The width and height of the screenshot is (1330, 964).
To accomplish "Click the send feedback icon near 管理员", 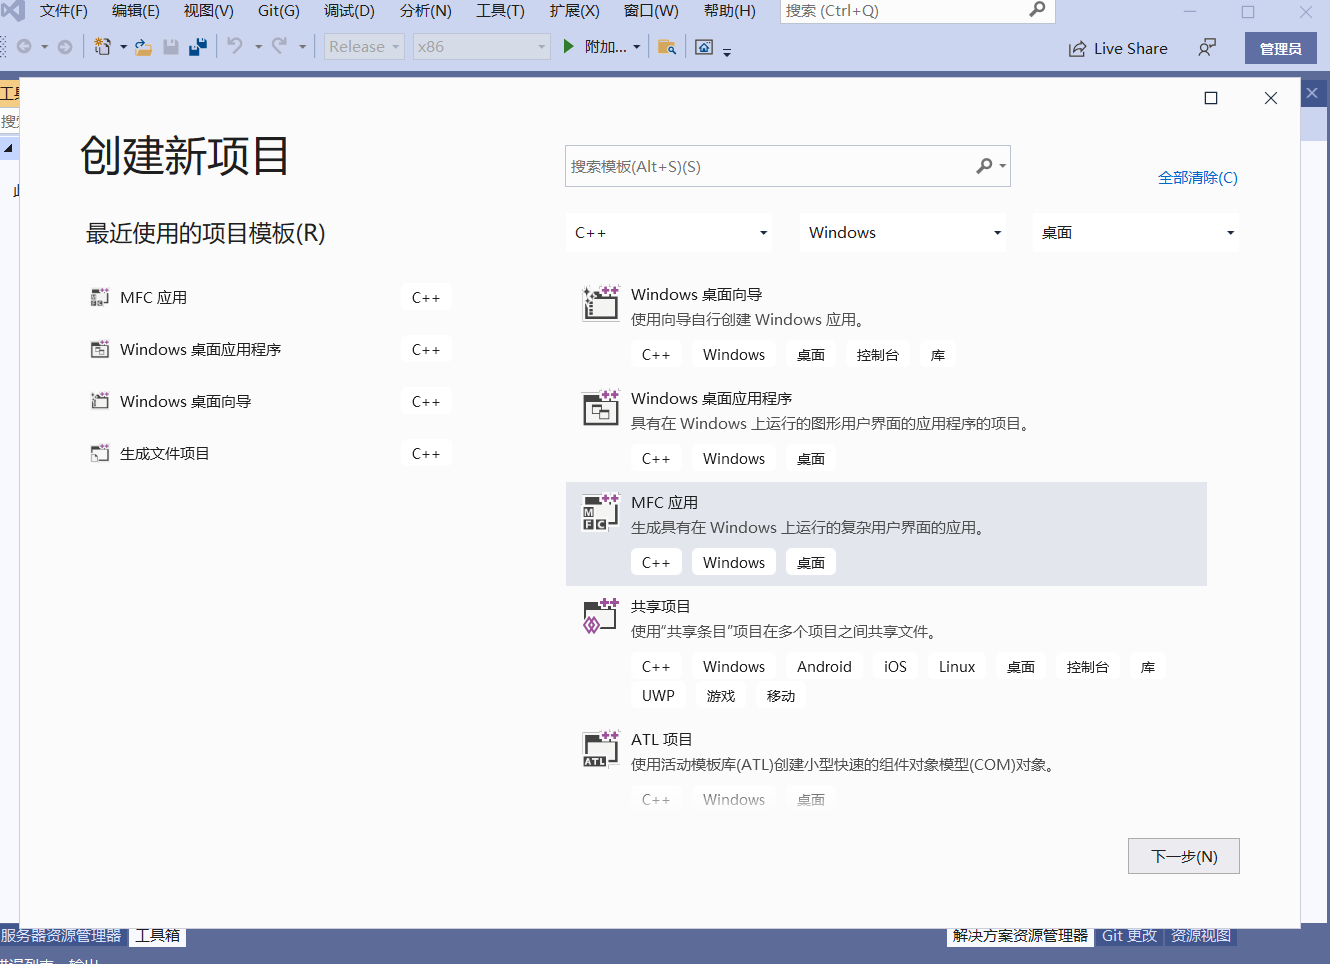I will (x=1207, y=47).
